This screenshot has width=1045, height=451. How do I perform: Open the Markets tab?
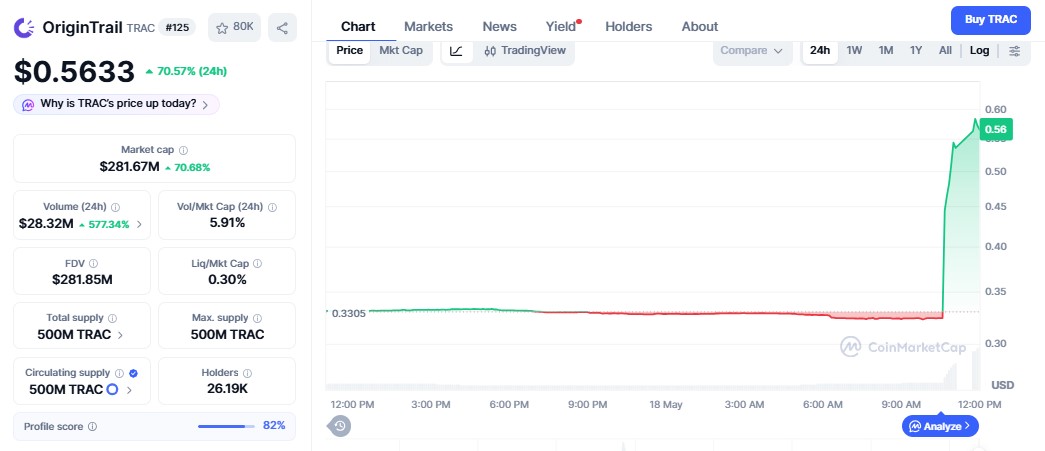click(x=429, y=27)
